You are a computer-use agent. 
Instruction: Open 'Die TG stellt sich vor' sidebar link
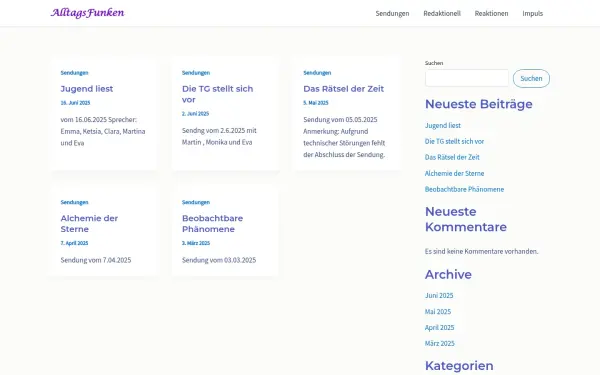click(454, 141)
